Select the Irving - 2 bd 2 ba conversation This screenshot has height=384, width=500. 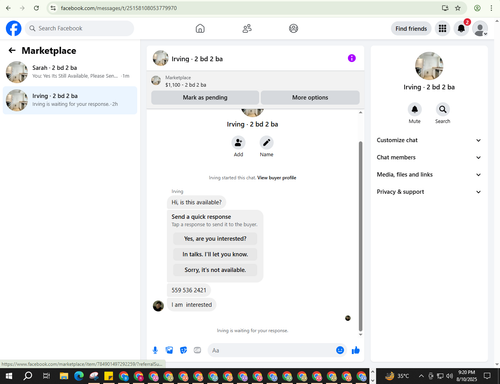point(70,100)
